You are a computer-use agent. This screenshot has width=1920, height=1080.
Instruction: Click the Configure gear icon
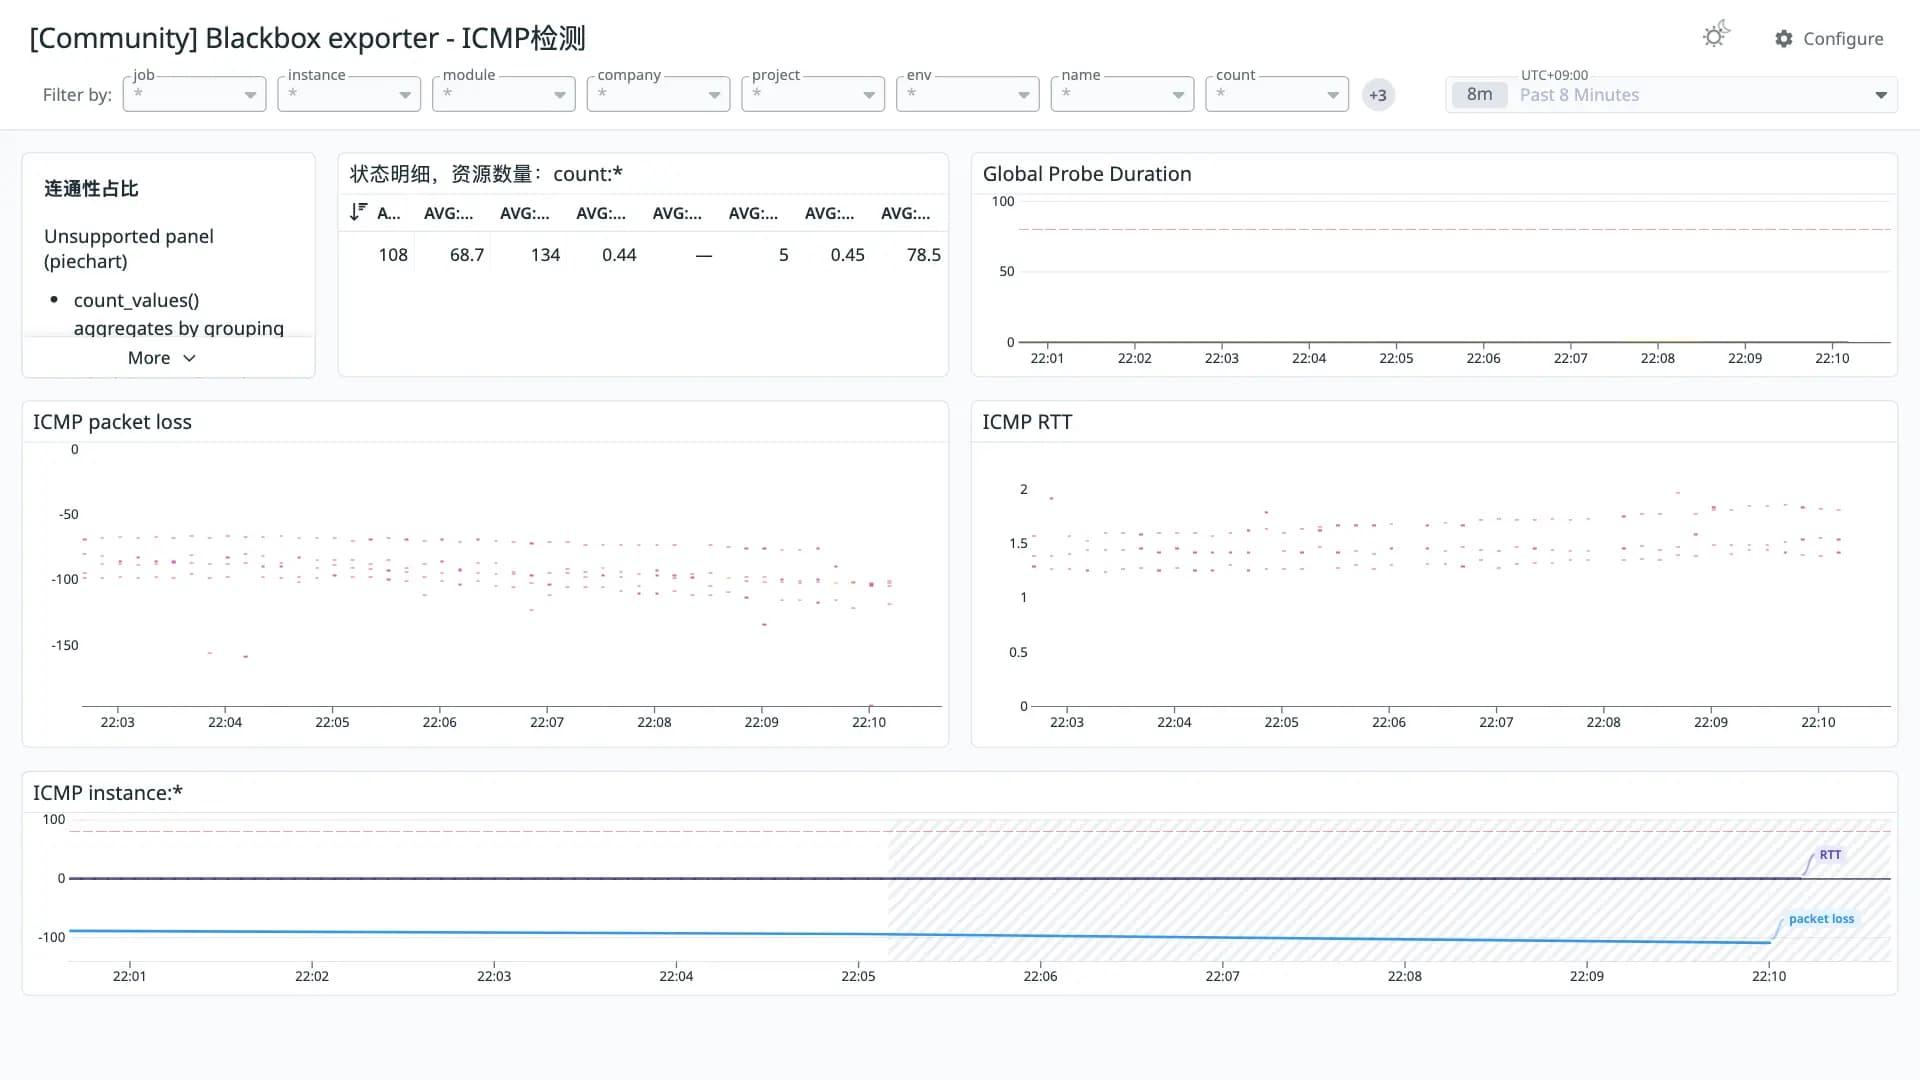(1784, 38)
